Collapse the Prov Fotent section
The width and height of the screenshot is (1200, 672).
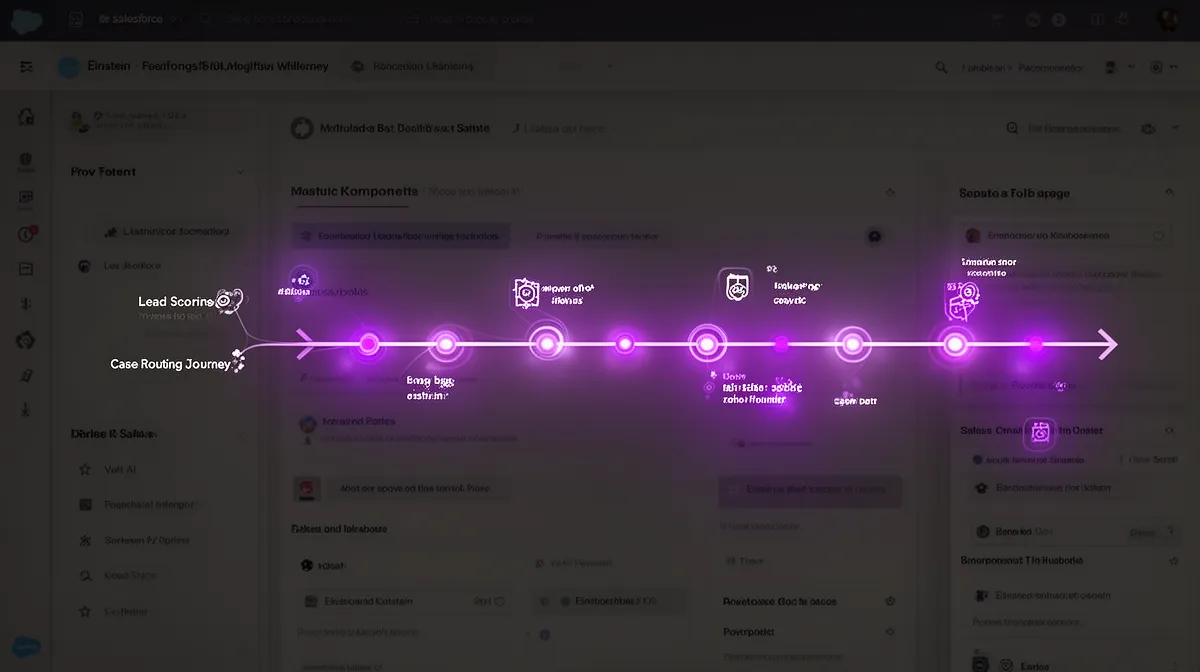coord(240,171)
